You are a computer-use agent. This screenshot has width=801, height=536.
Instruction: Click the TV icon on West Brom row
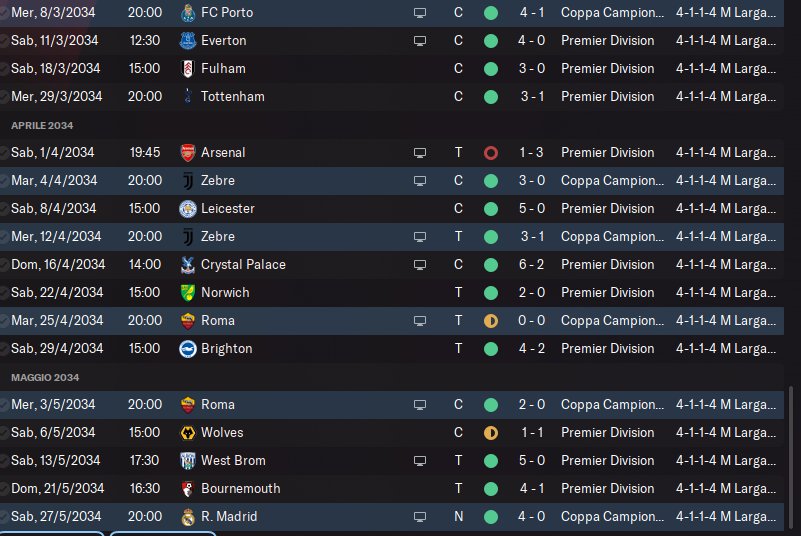pos(420,461)
